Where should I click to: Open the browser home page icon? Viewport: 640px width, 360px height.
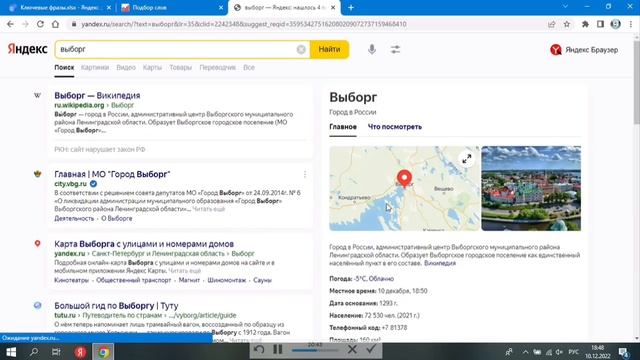point(56,24)
